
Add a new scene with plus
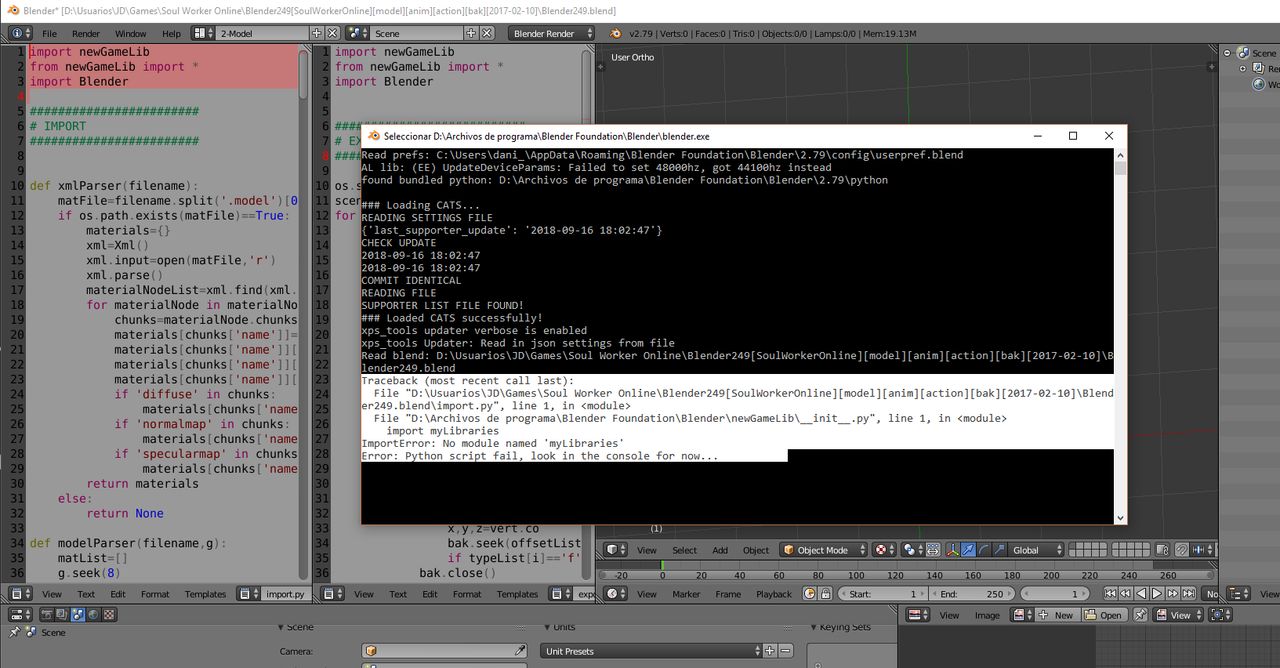pyautogui.click(x=470, y=33)
